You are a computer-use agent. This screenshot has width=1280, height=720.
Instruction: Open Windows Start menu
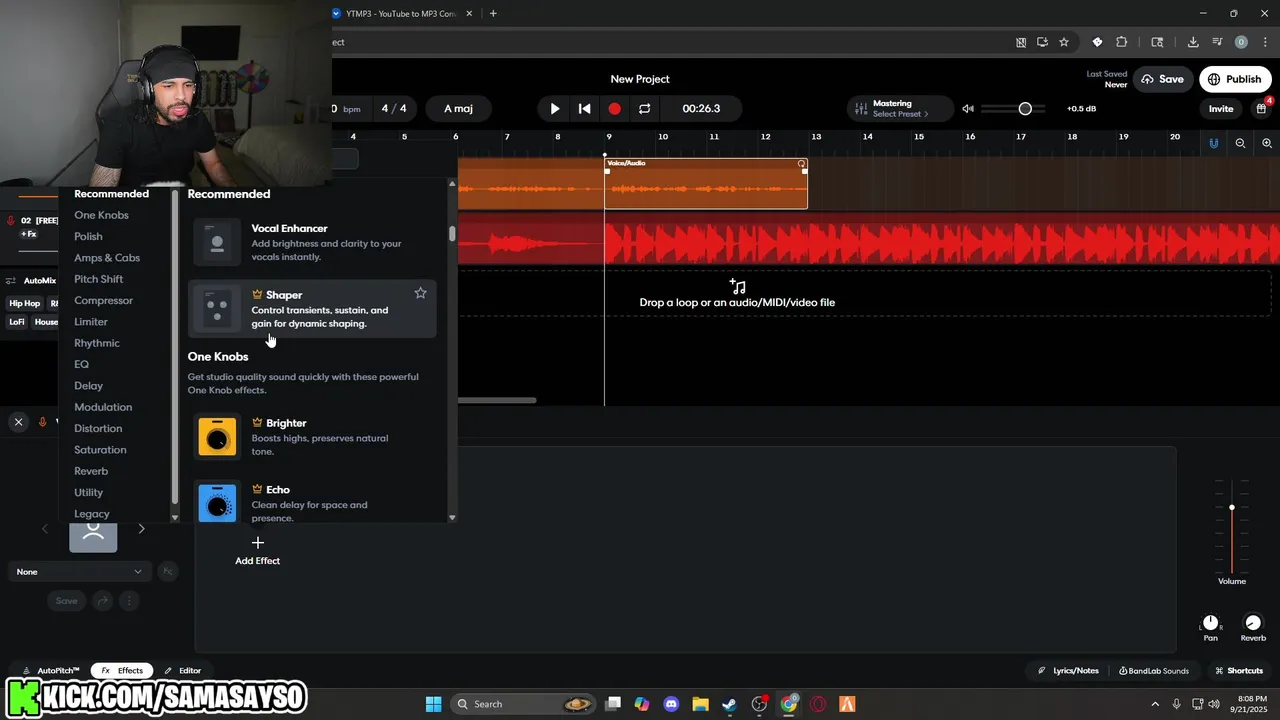pyautogui.click(x=433, y=704)
